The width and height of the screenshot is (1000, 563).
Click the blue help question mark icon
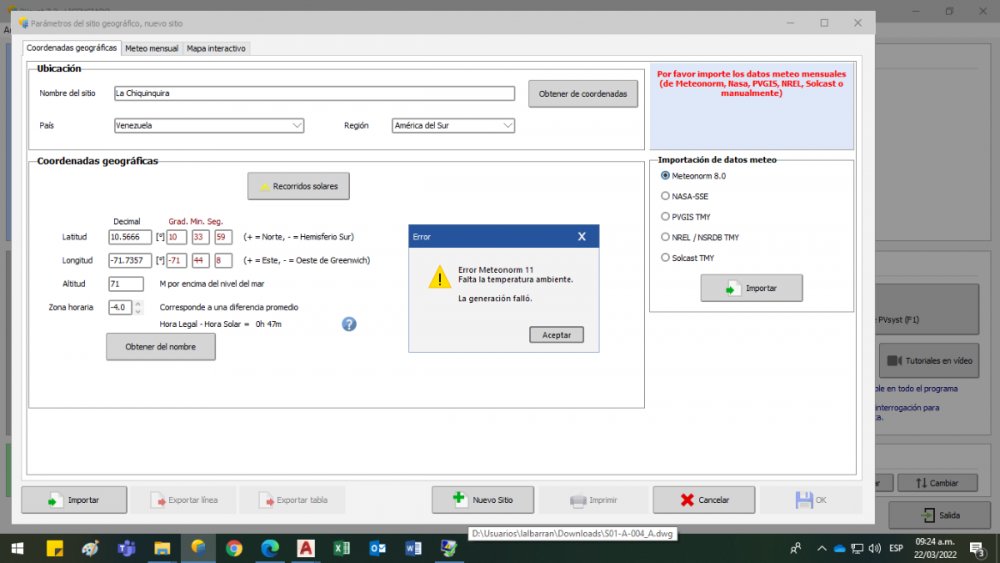pos(349,324)
